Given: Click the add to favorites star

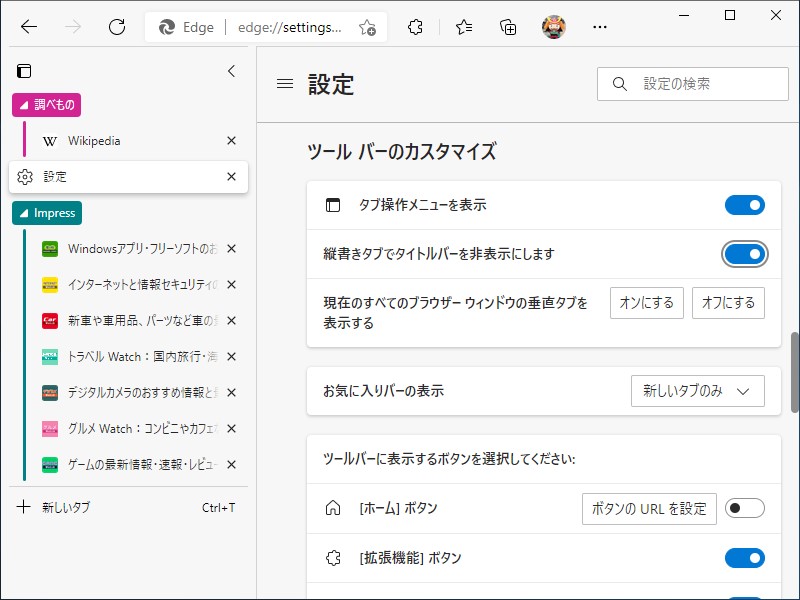Looking at the screenshot, I should click(367, 28).
